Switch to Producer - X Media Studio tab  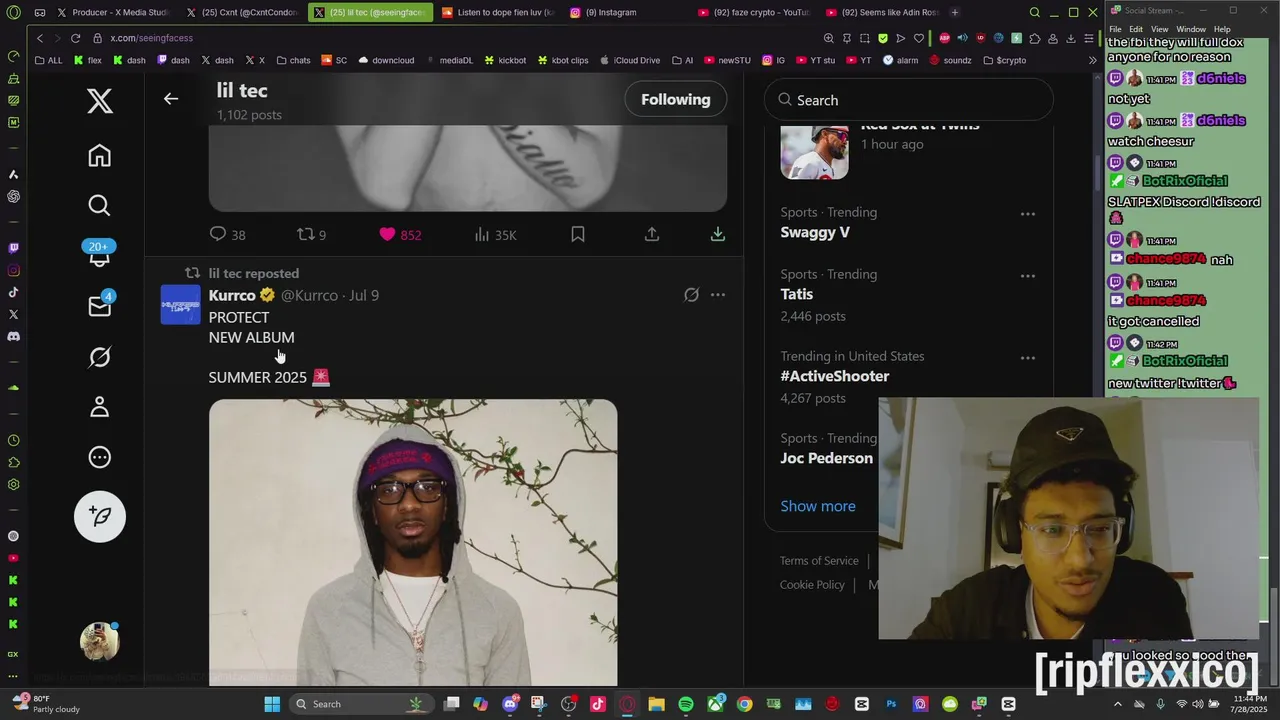(114, 12)
